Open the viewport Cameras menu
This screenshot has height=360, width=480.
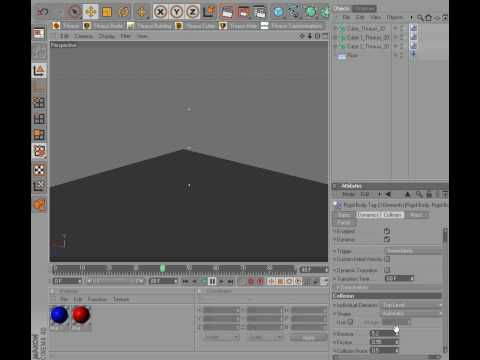click(83, 36)
